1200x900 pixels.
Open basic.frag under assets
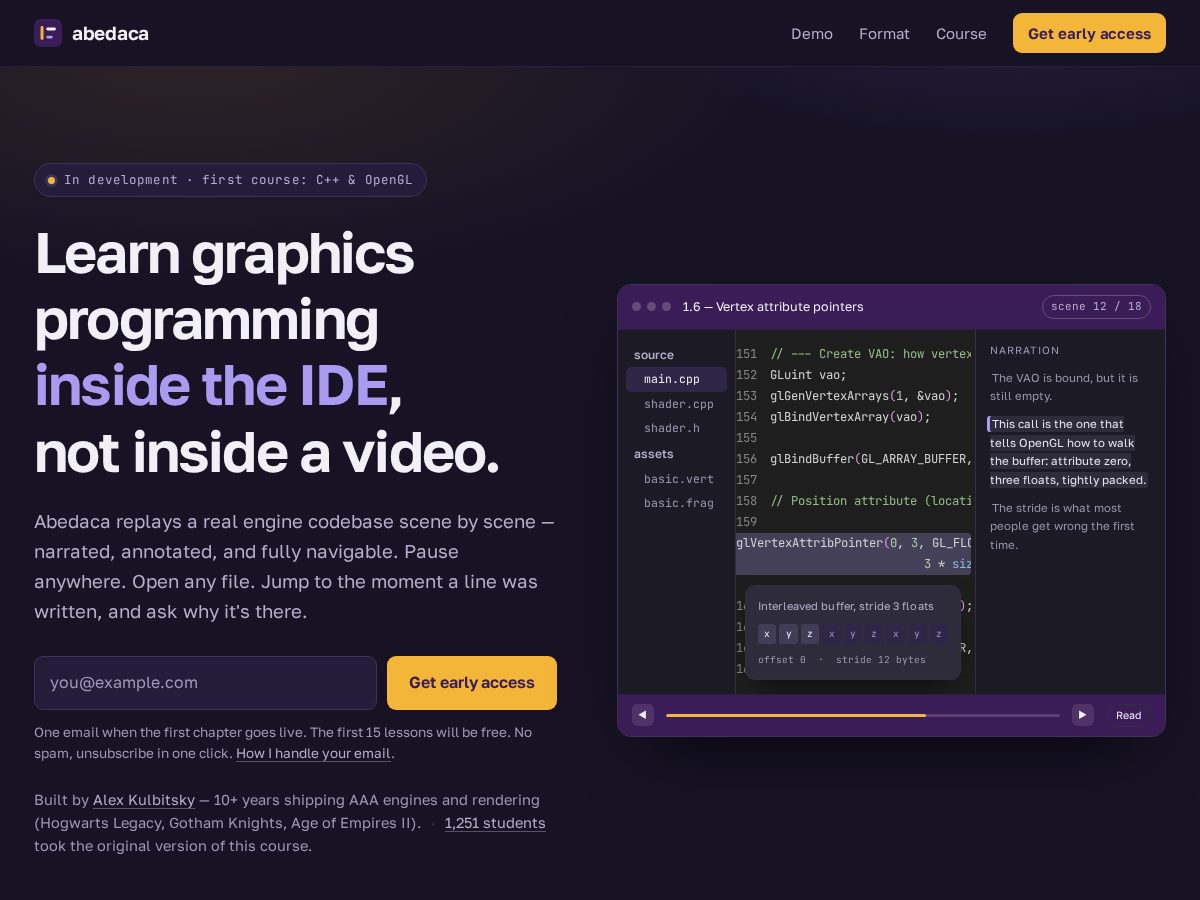pos(676,503)
